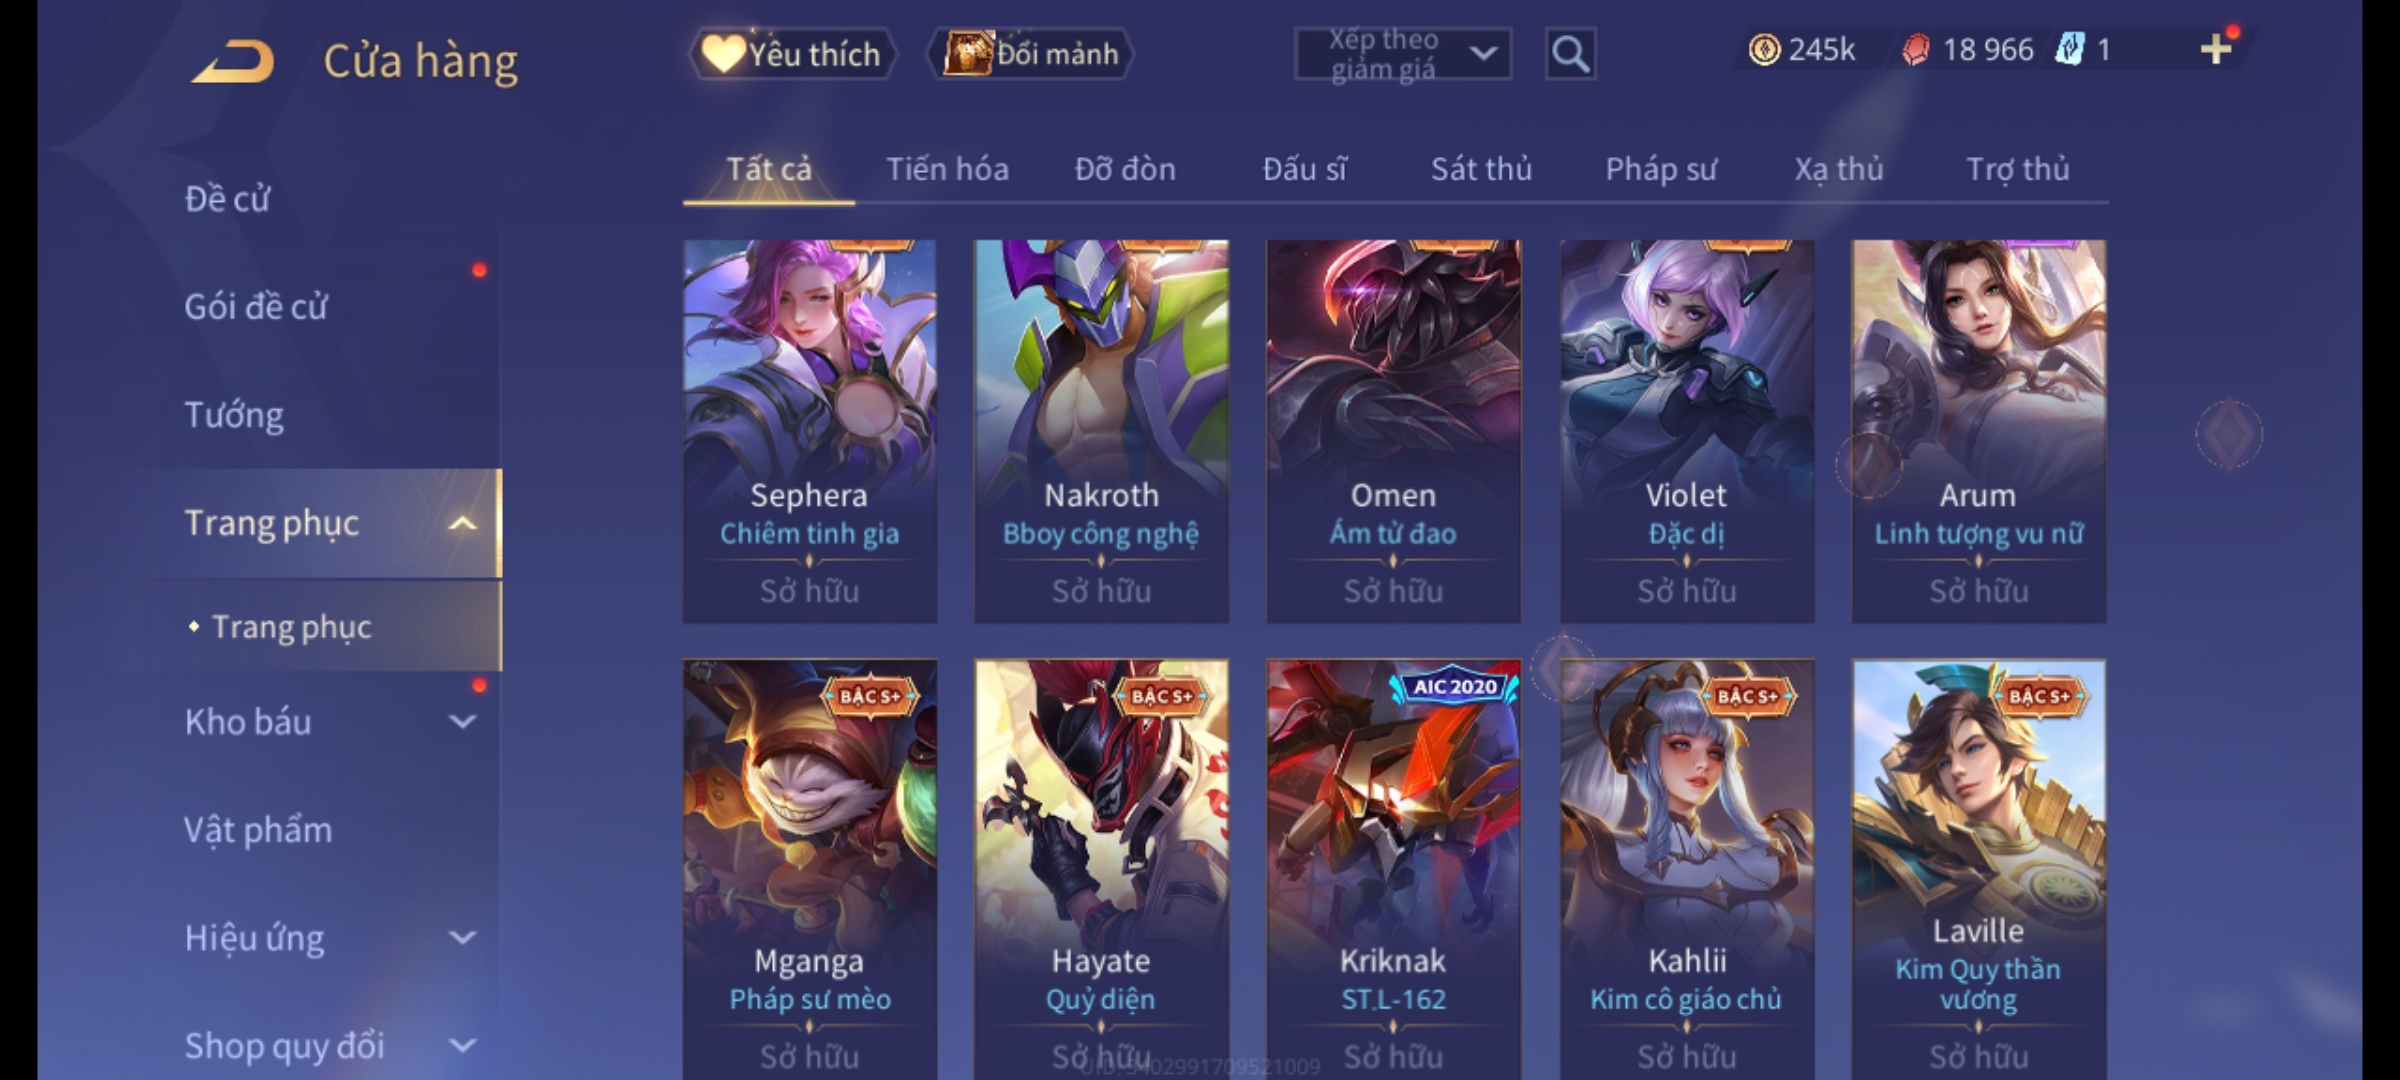2400x1080 pixels.
Task: Select Kriknak ST.L-162 skin card
Action: click(1394, 869)
